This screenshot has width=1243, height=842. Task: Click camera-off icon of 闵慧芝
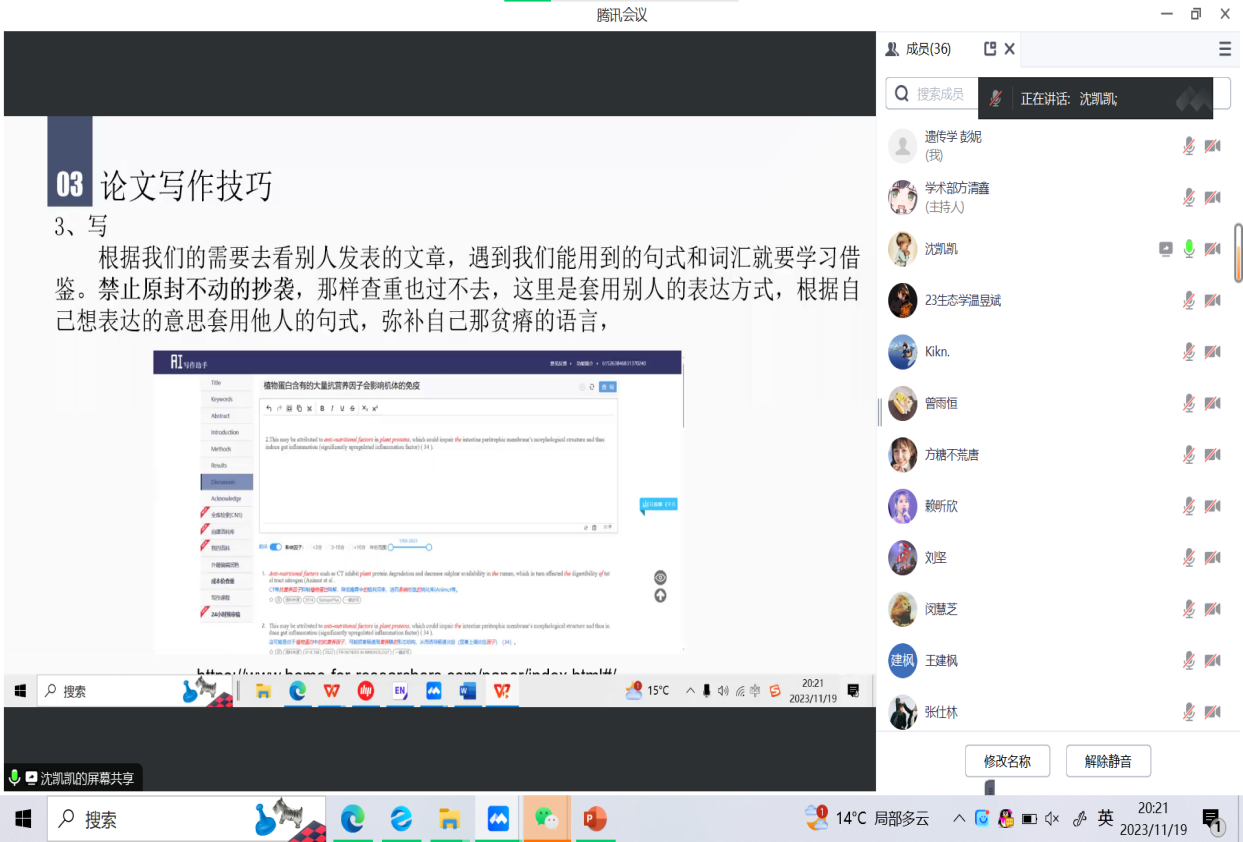click(1212, 609)
